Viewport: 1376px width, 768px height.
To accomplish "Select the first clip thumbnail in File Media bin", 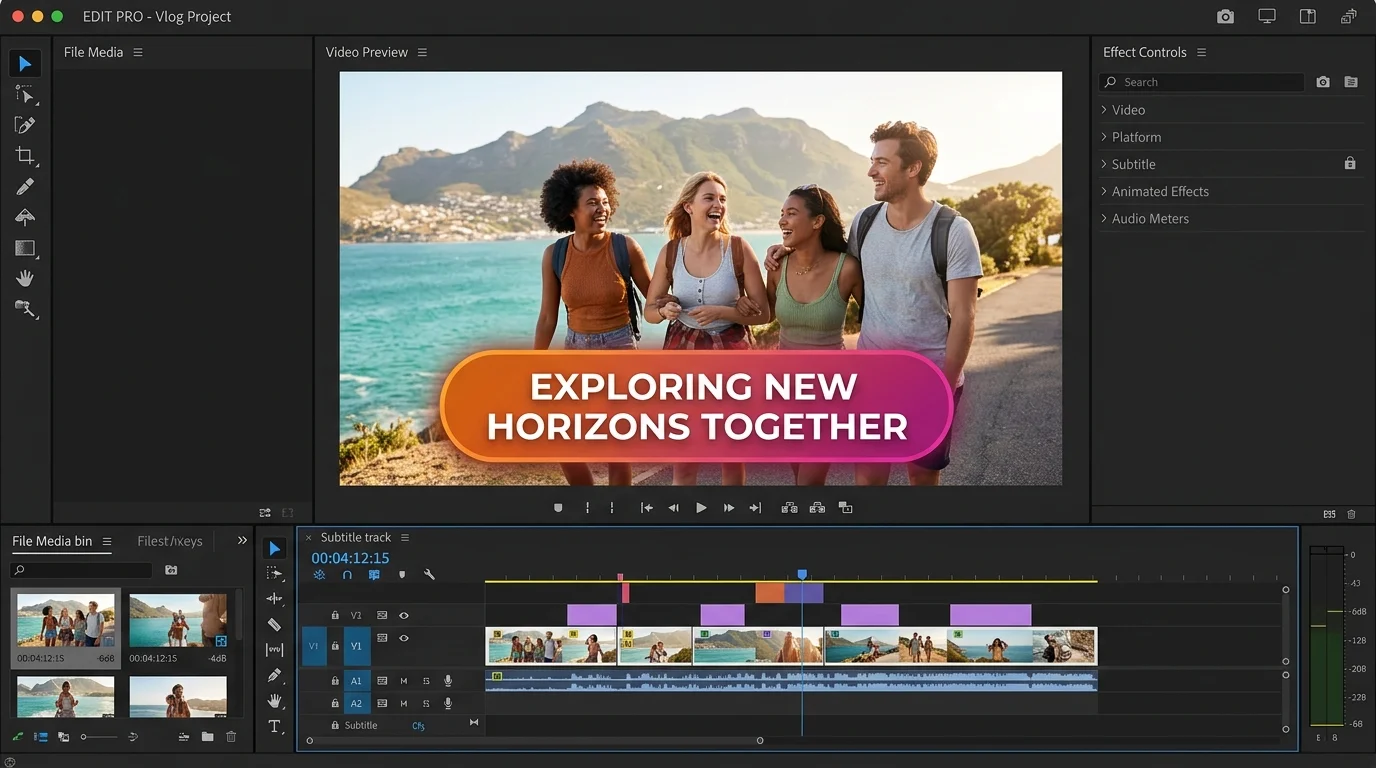I will click(x=65, y=620).
